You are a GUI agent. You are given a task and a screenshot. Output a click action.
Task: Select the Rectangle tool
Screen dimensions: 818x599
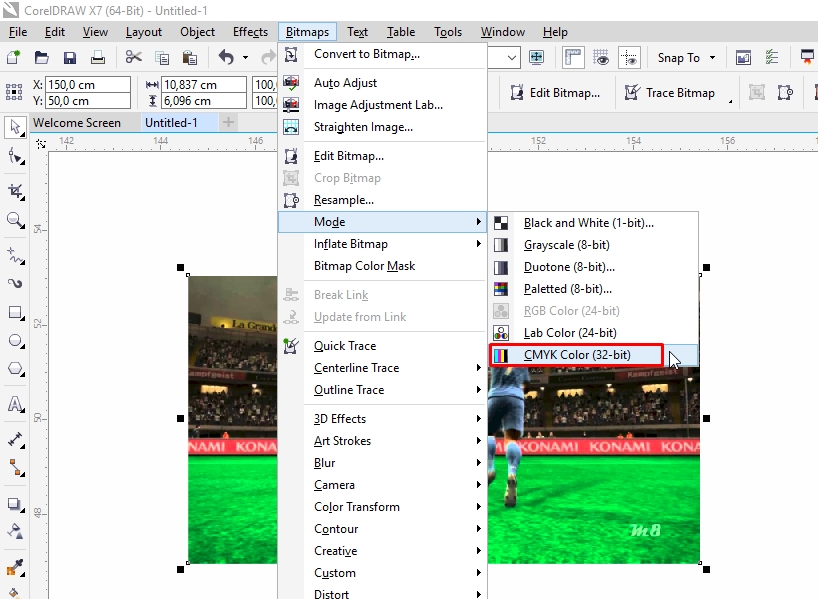pos(13,314)
